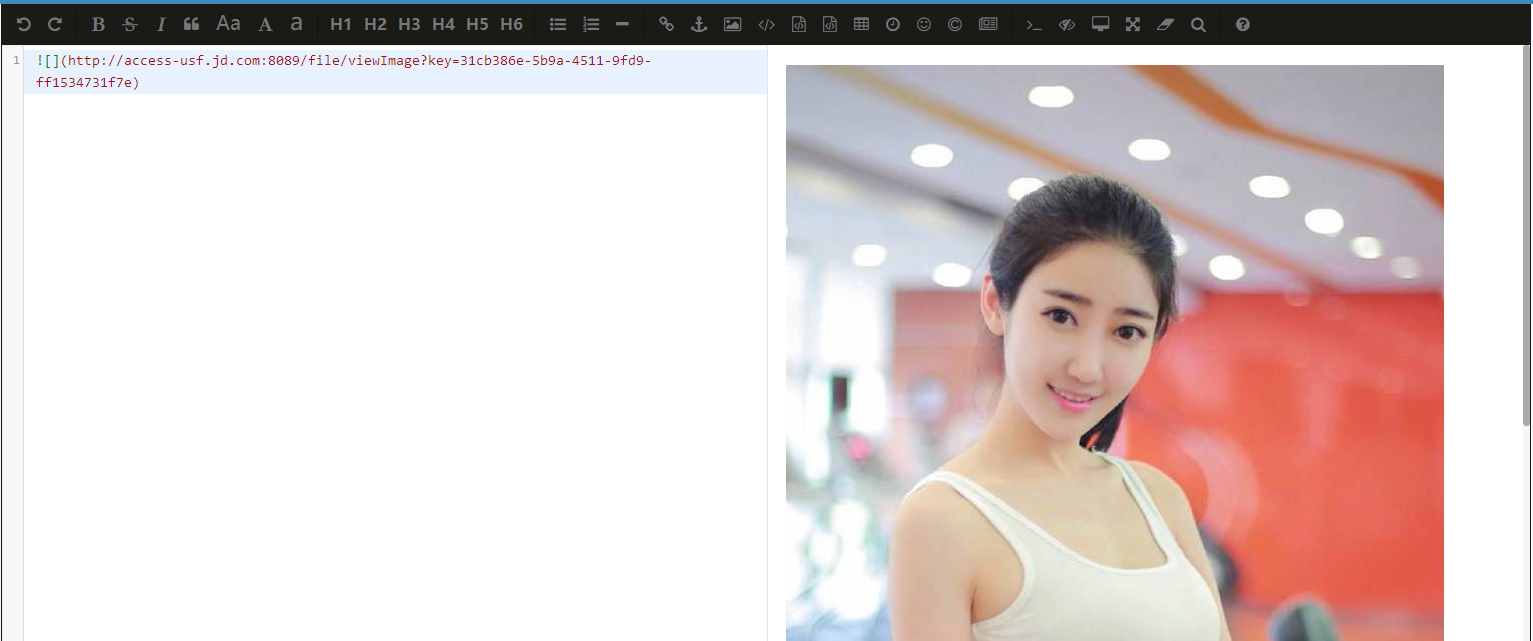Toggle live preview watch with the eye-slash icon
The width and height of the screenshot is (1533, 641).
(x=1067, y=24)
